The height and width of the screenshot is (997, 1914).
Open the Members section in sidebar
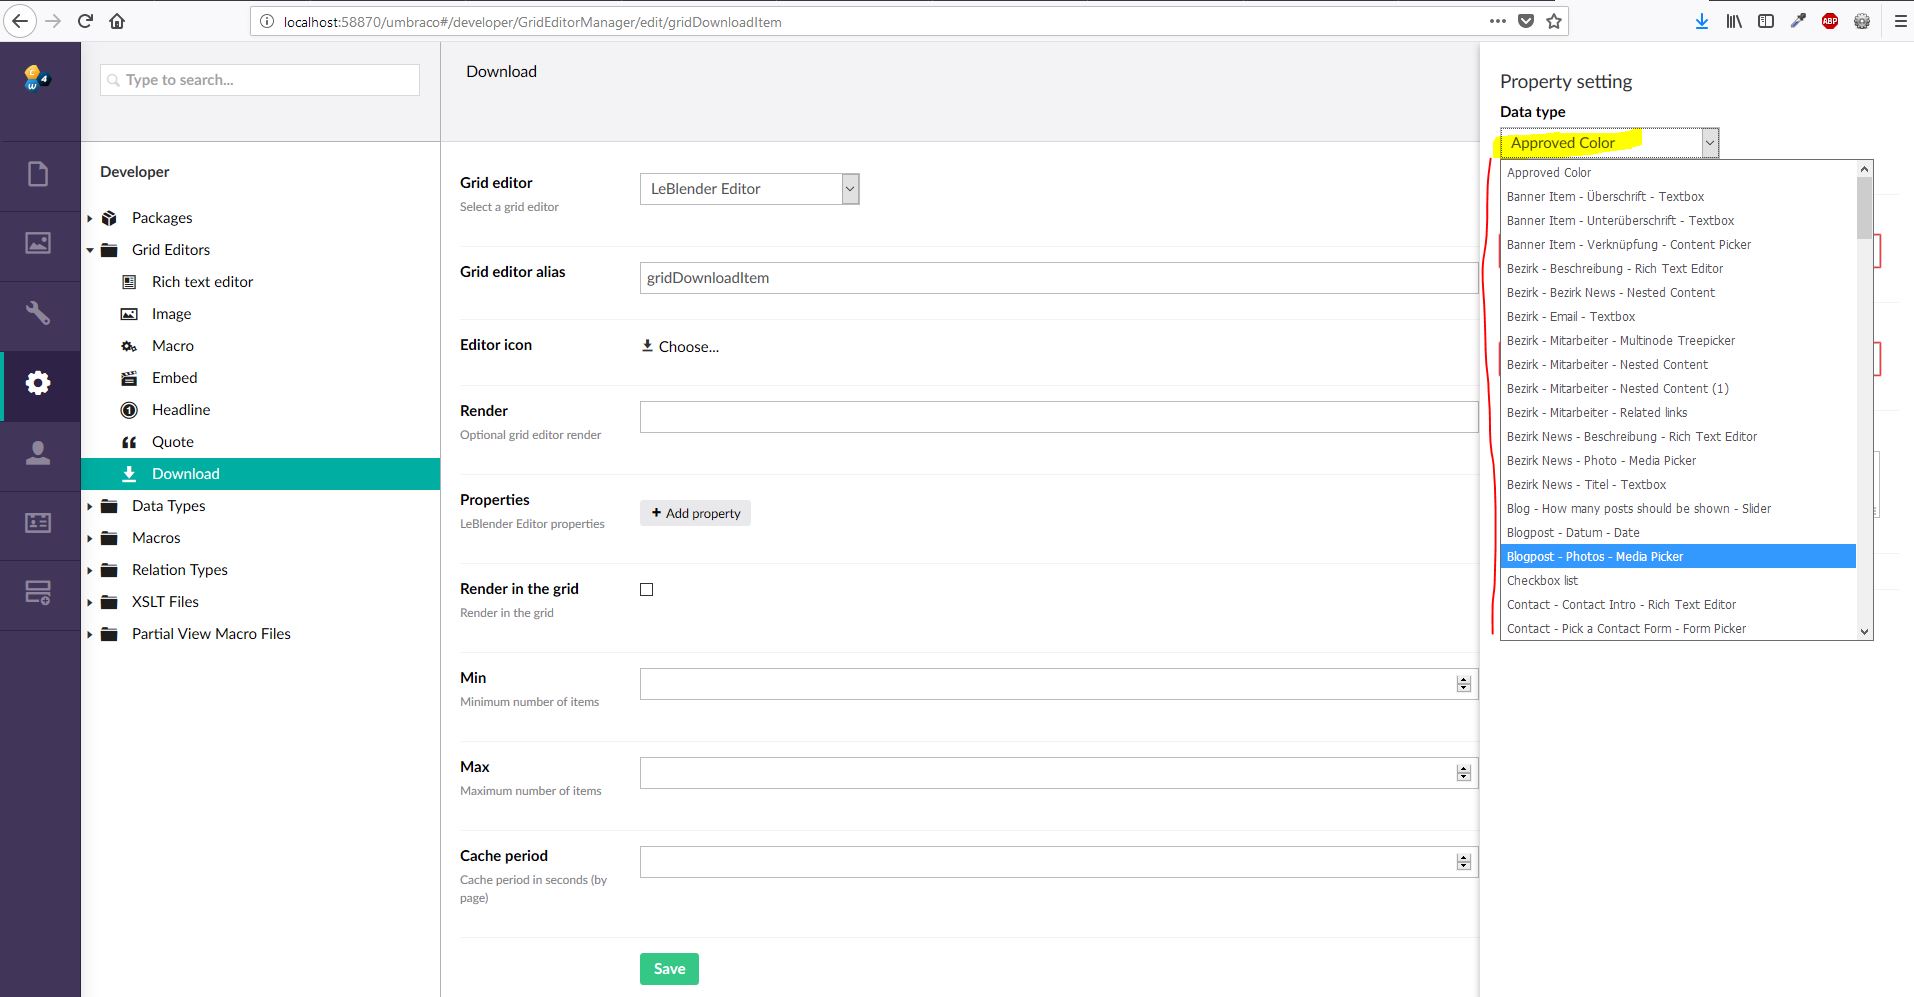(38, 523)
